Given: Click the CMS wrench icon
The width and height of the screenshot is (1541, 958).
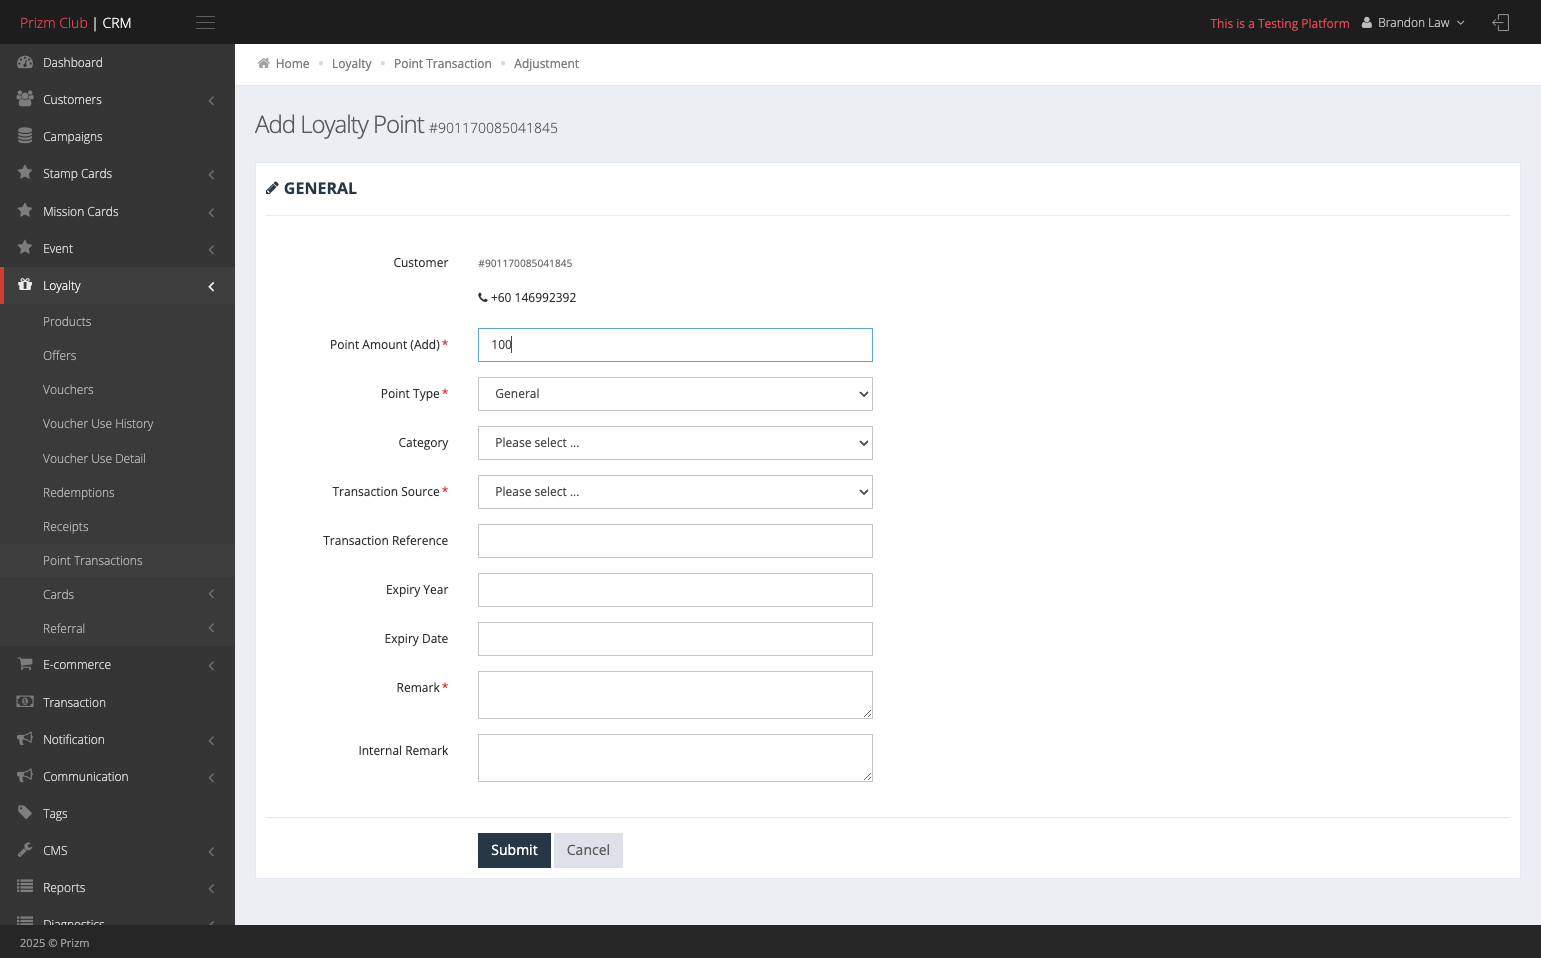Looking at the screenshot, I should [x=25, y=850].
